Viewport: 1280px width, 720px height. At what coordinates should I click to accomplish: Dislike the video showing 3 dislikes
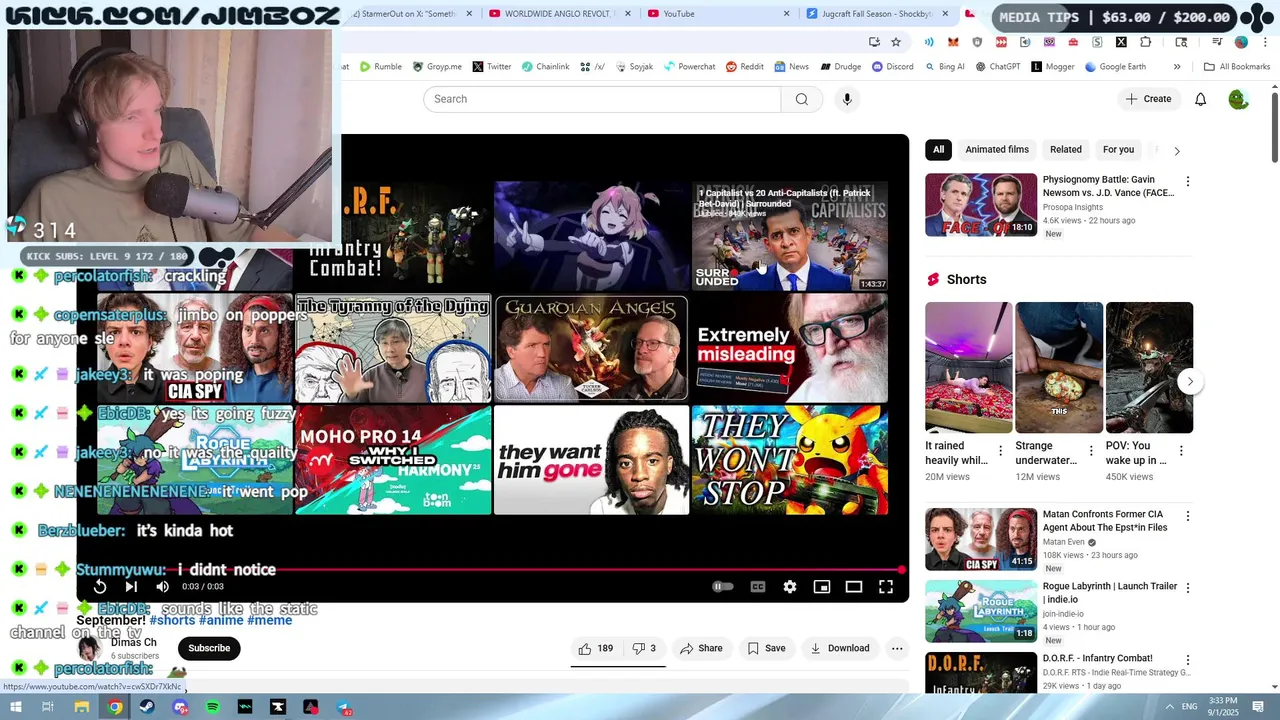pos(644,648)
